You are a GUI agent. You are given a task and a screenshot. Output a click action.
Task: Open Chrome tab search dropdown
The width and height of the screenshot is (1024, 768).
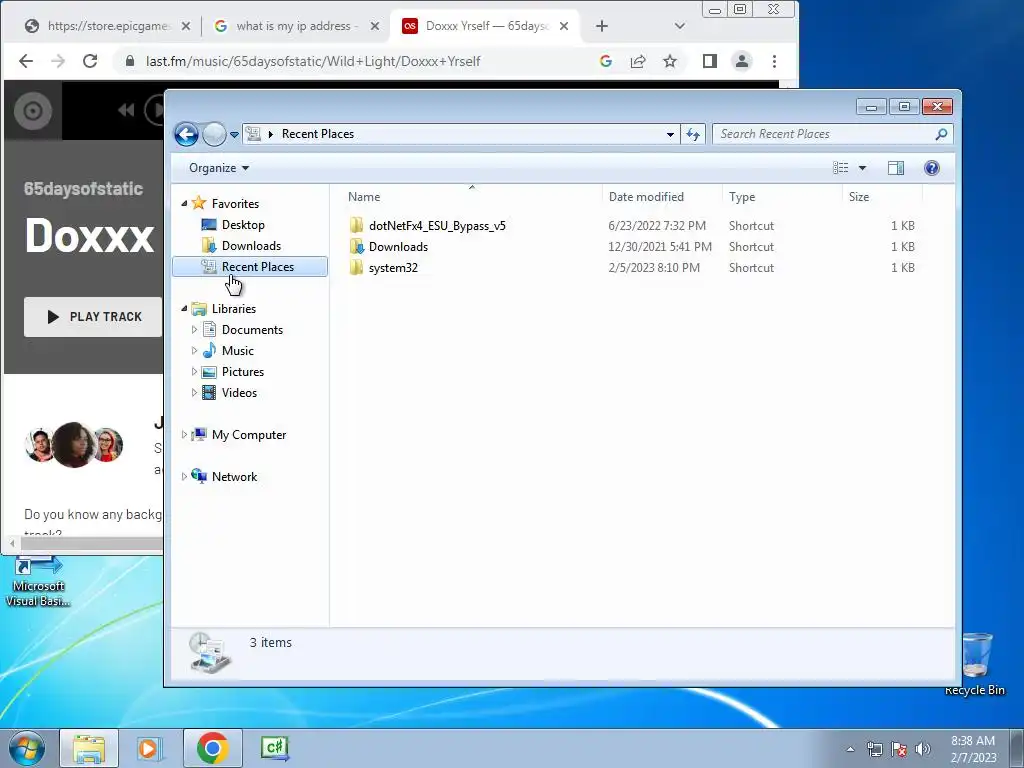coord(680,26)
